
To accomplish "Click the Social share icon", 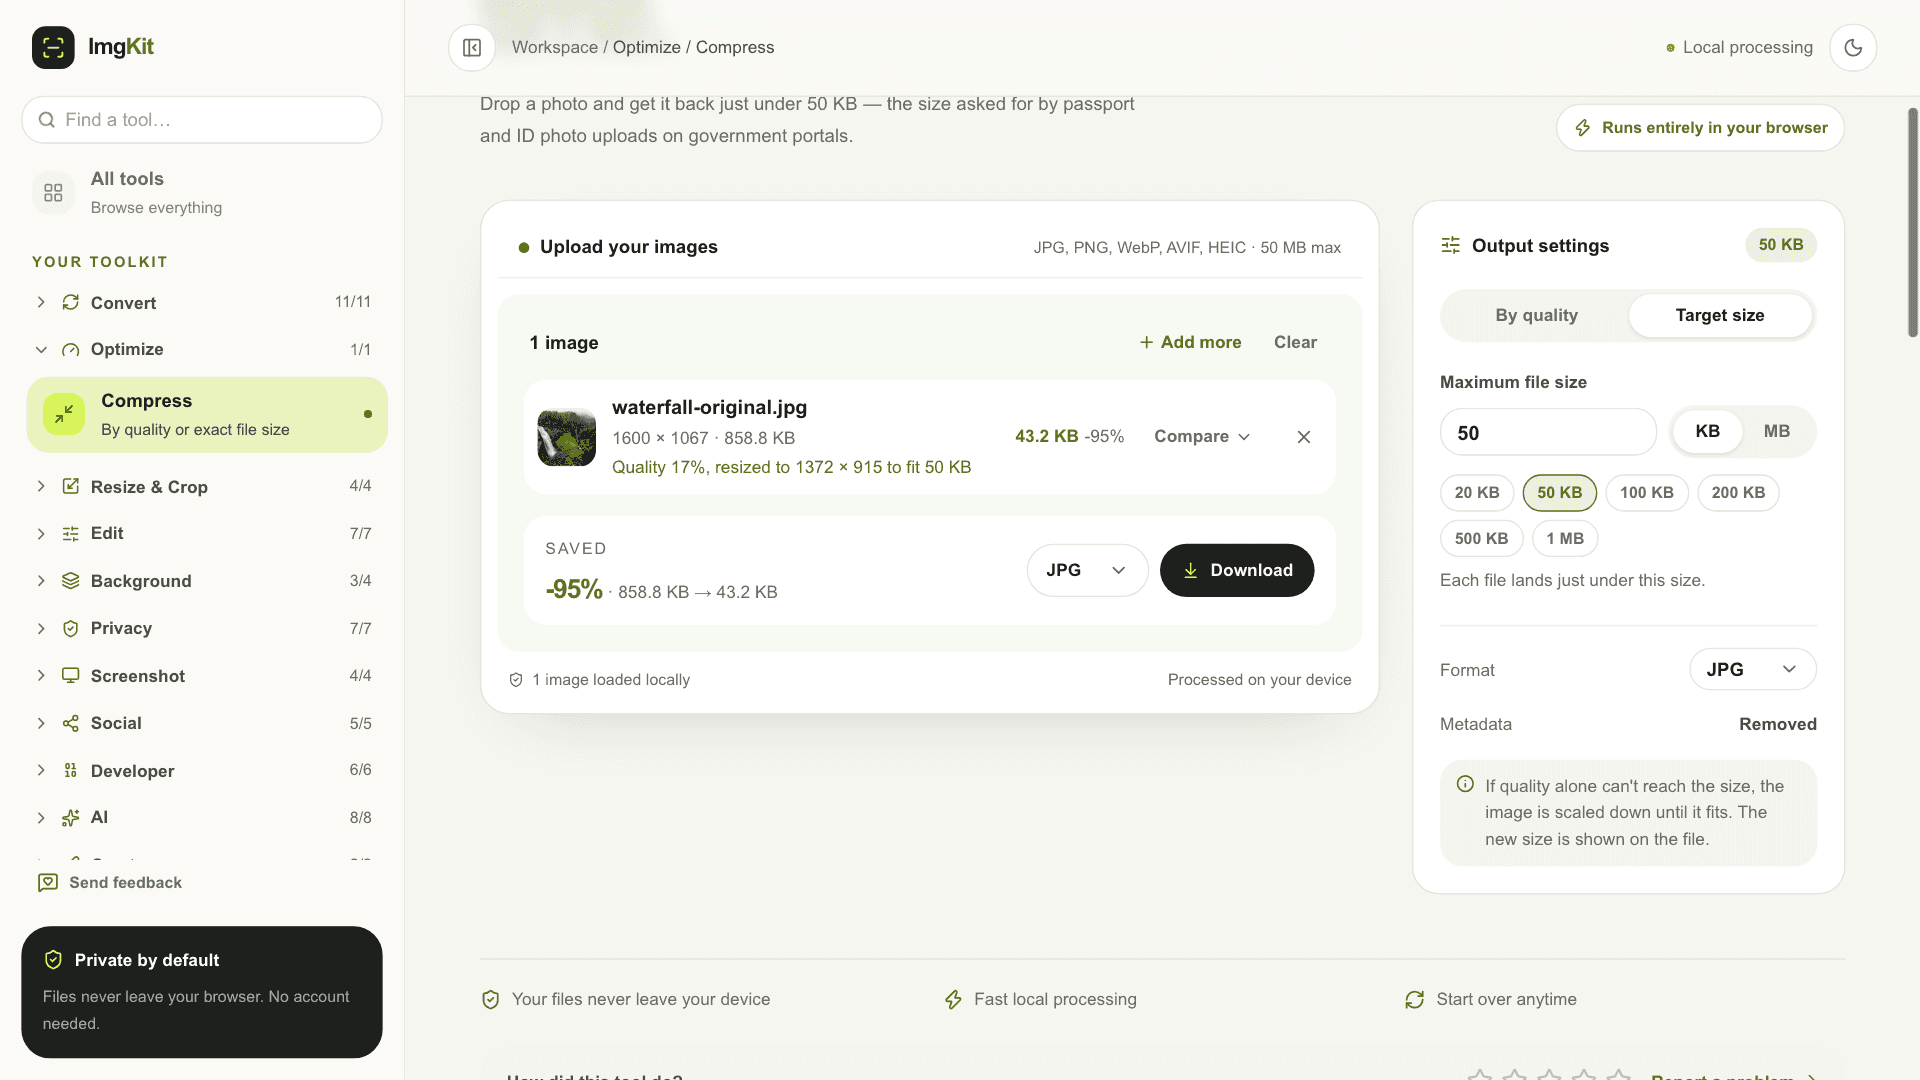I will coord(71,723).
